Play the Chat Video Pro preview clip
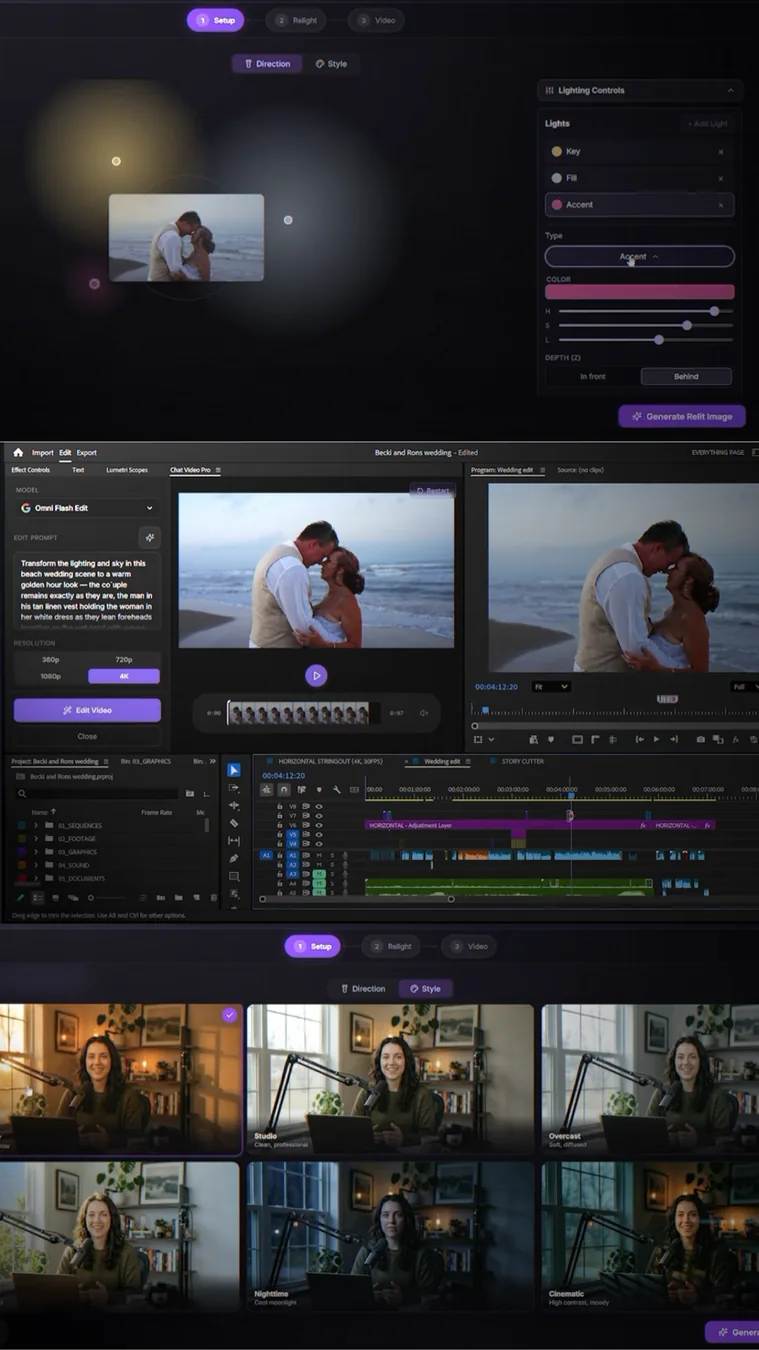Image resolution: width=759 pixels, height=1350 pixels. (x=316, y=676)
